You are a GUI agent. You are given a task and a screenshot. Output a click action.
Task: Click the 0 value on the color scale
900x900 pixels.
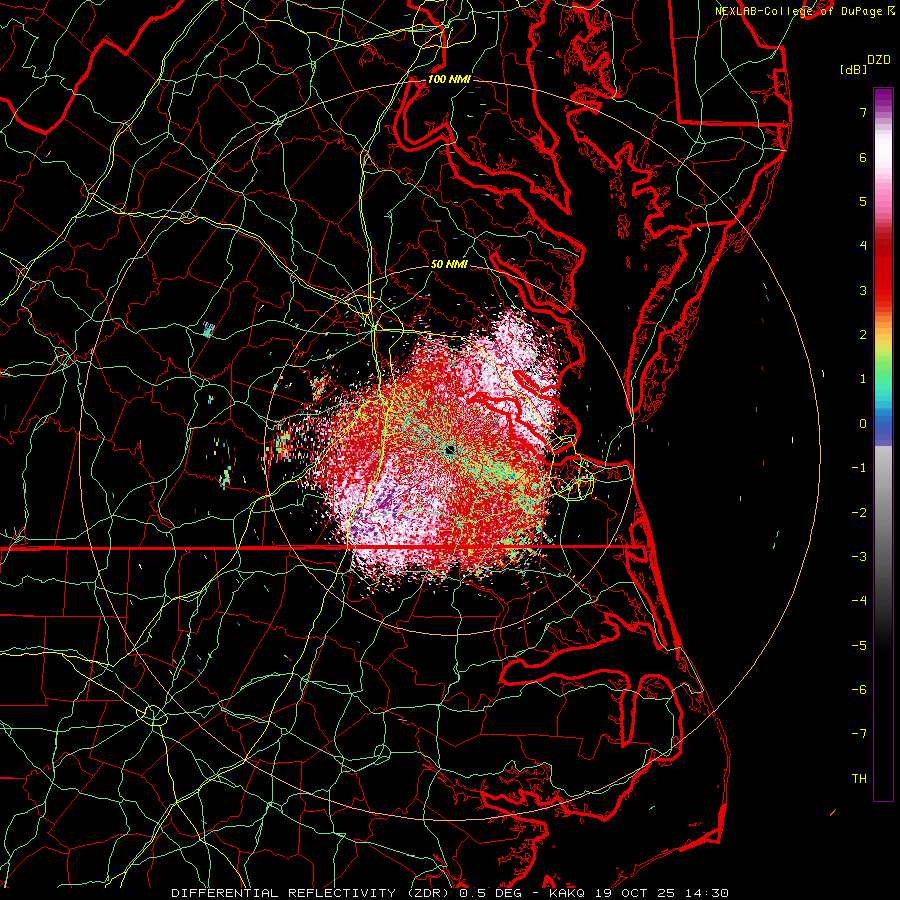[x=863, y=424]
